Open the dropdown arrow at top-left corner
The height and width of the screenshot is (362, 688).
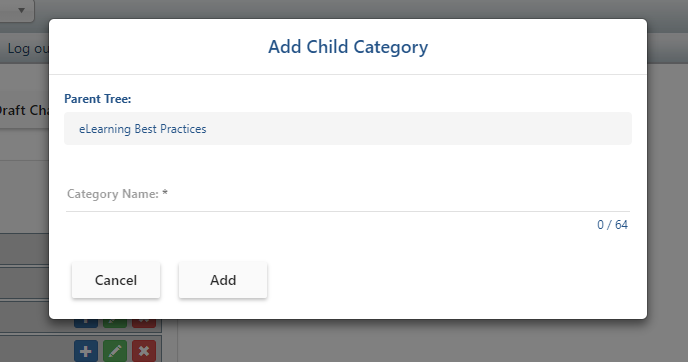[x=21, y=10]
